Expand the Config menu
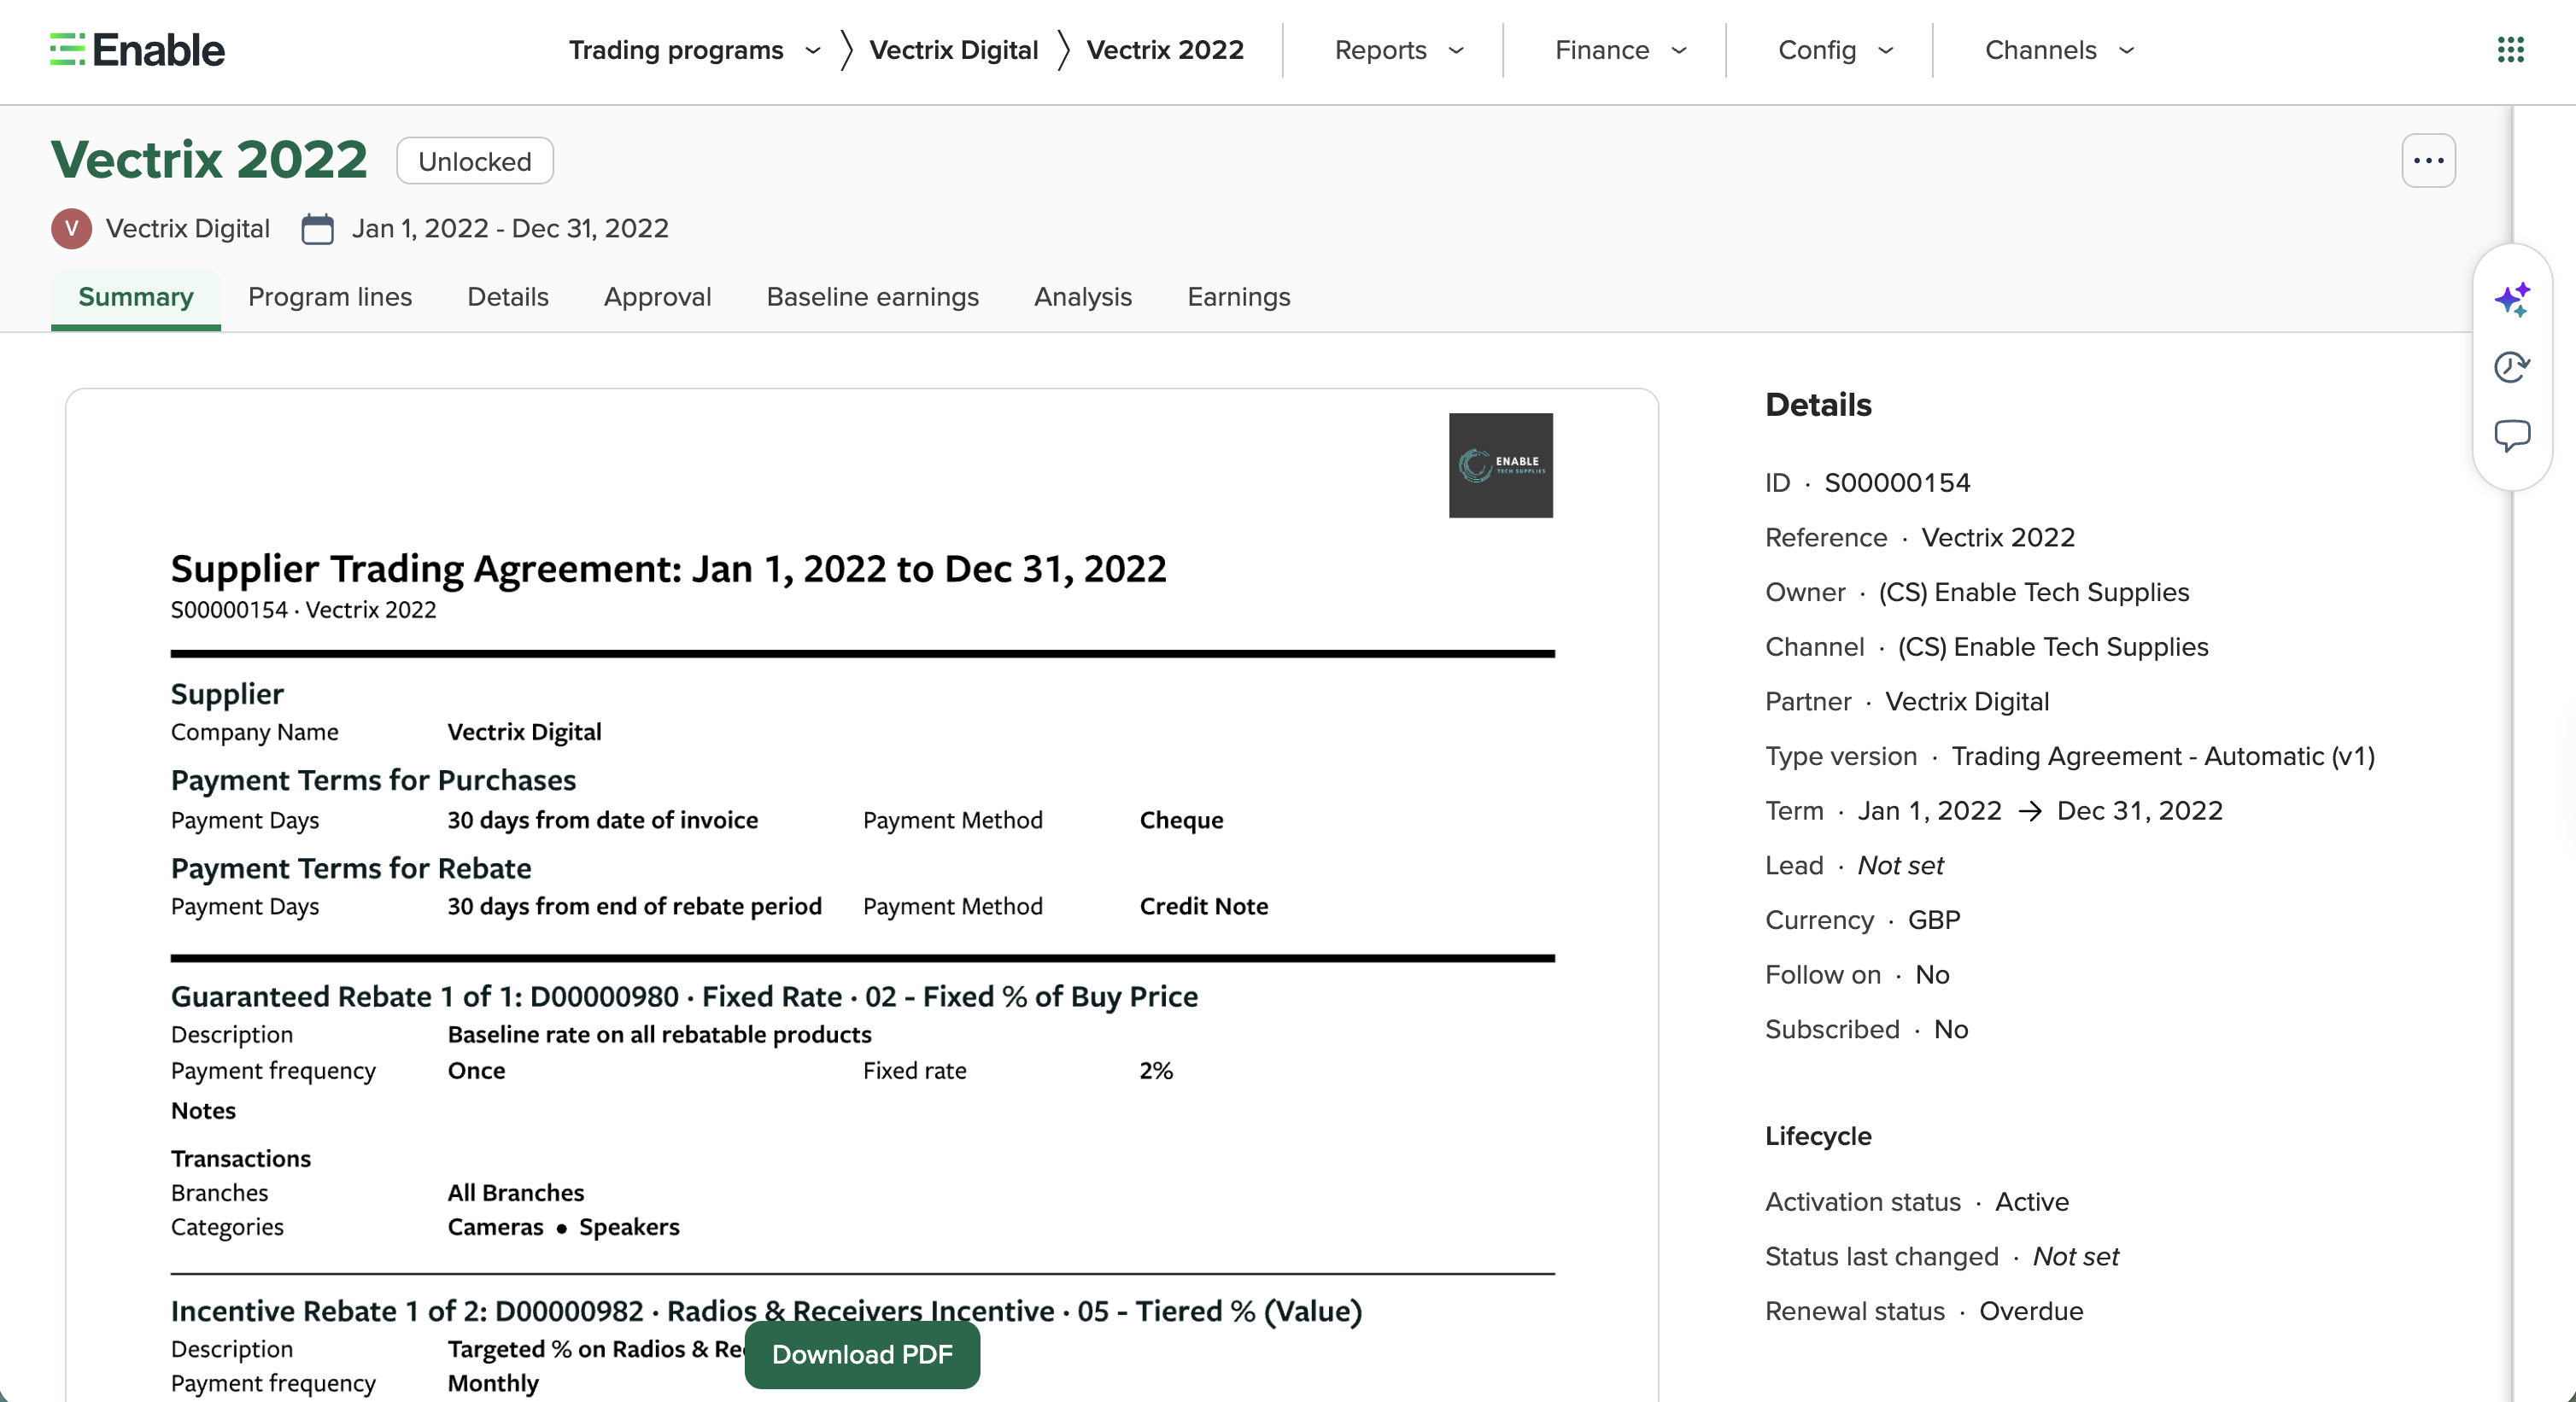This screenshot has height=1402, width=2576. point(1835,50)
